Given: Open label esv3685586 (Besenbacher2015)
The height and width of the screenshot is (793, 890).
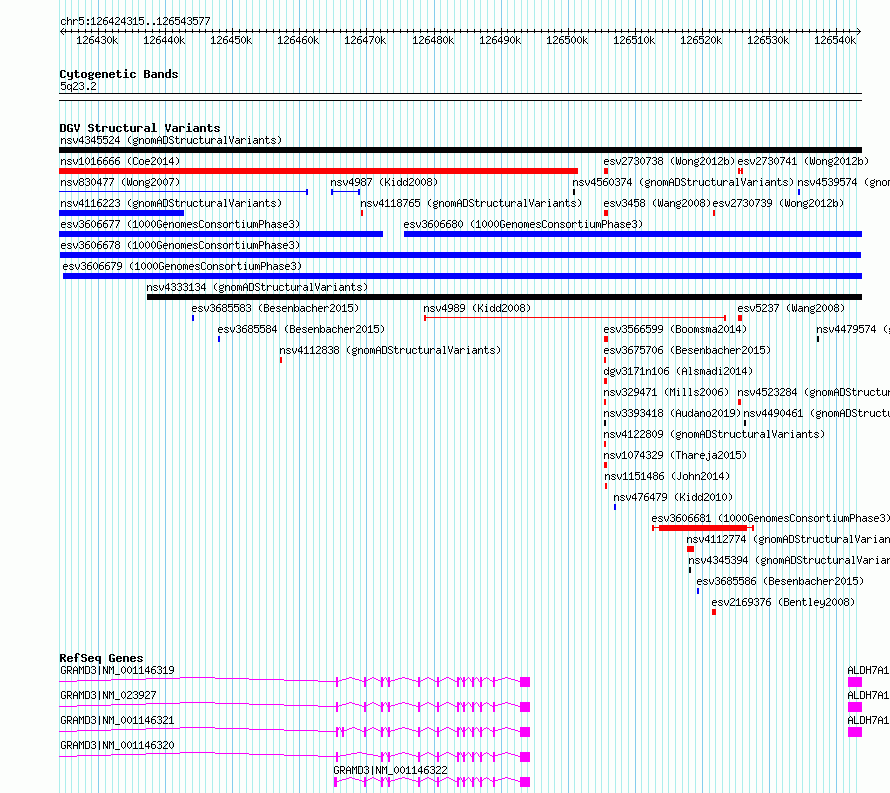Looking at the screenshot, I should pos(780,581).
